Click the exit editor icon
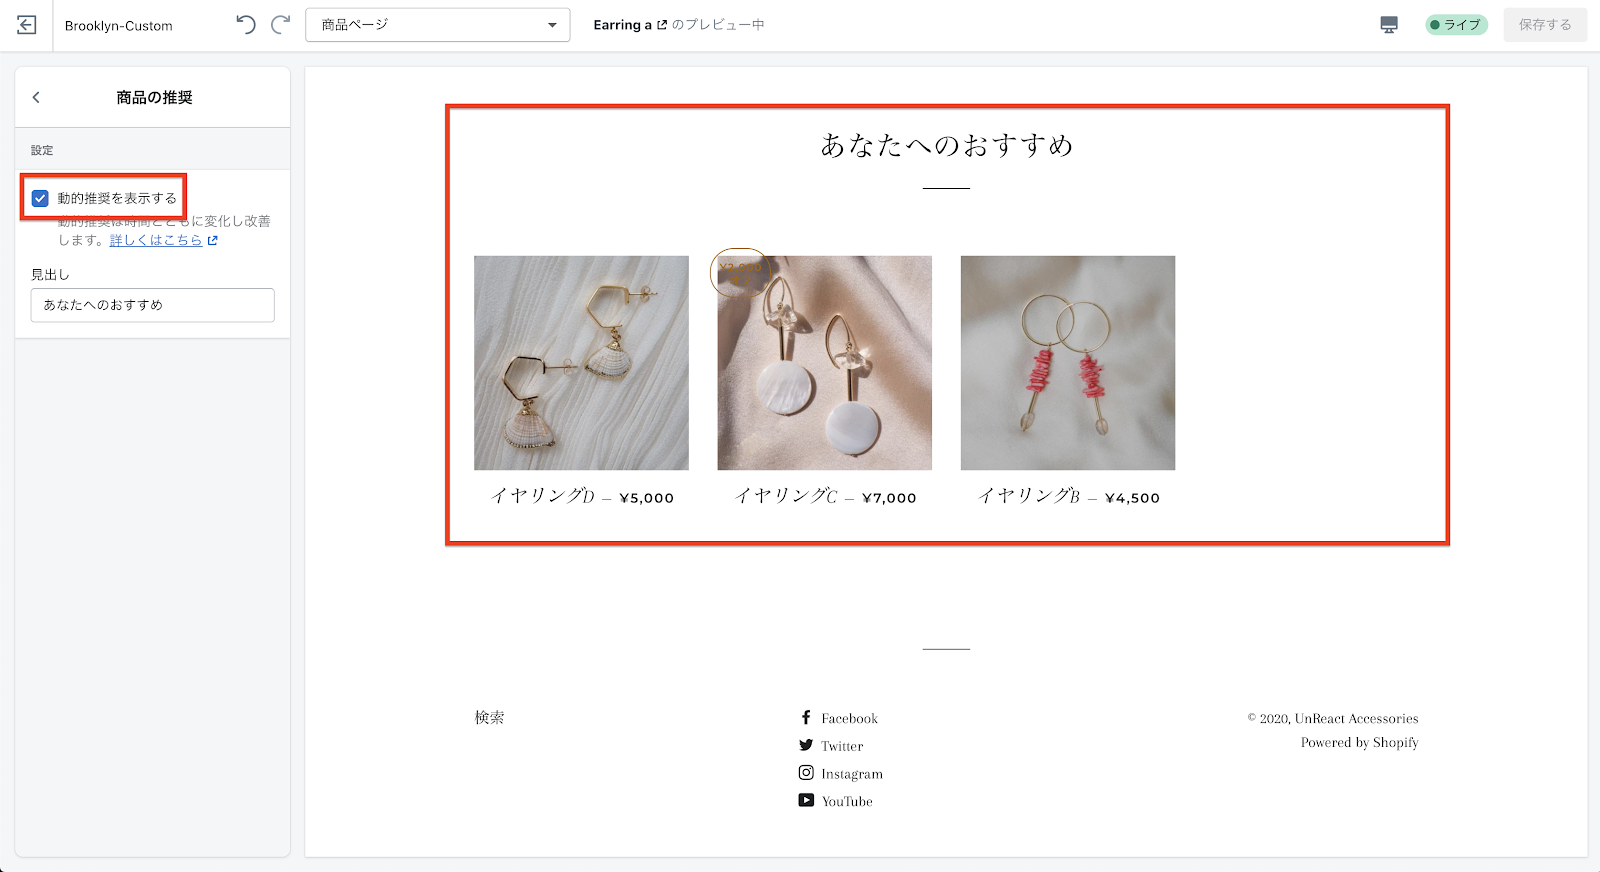Image resolution: width=1600 pixels, height=872 pixels. click(x=27, y=25)
